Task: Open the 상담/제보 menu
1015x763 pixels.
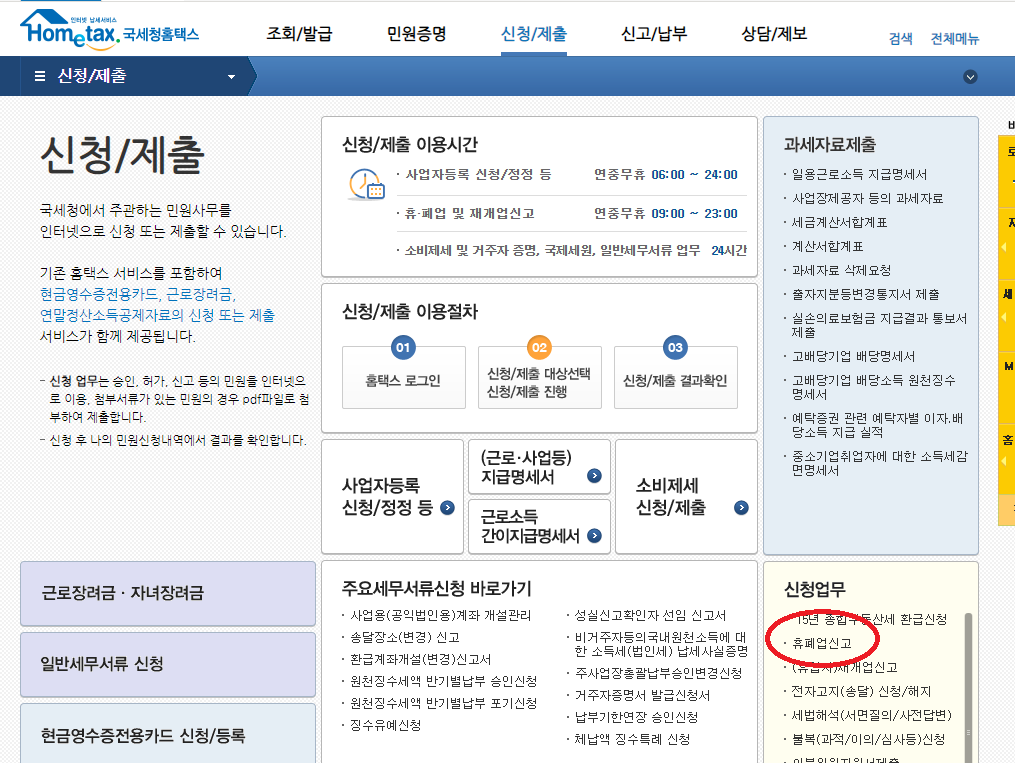Action: click(x=774, y=34)
